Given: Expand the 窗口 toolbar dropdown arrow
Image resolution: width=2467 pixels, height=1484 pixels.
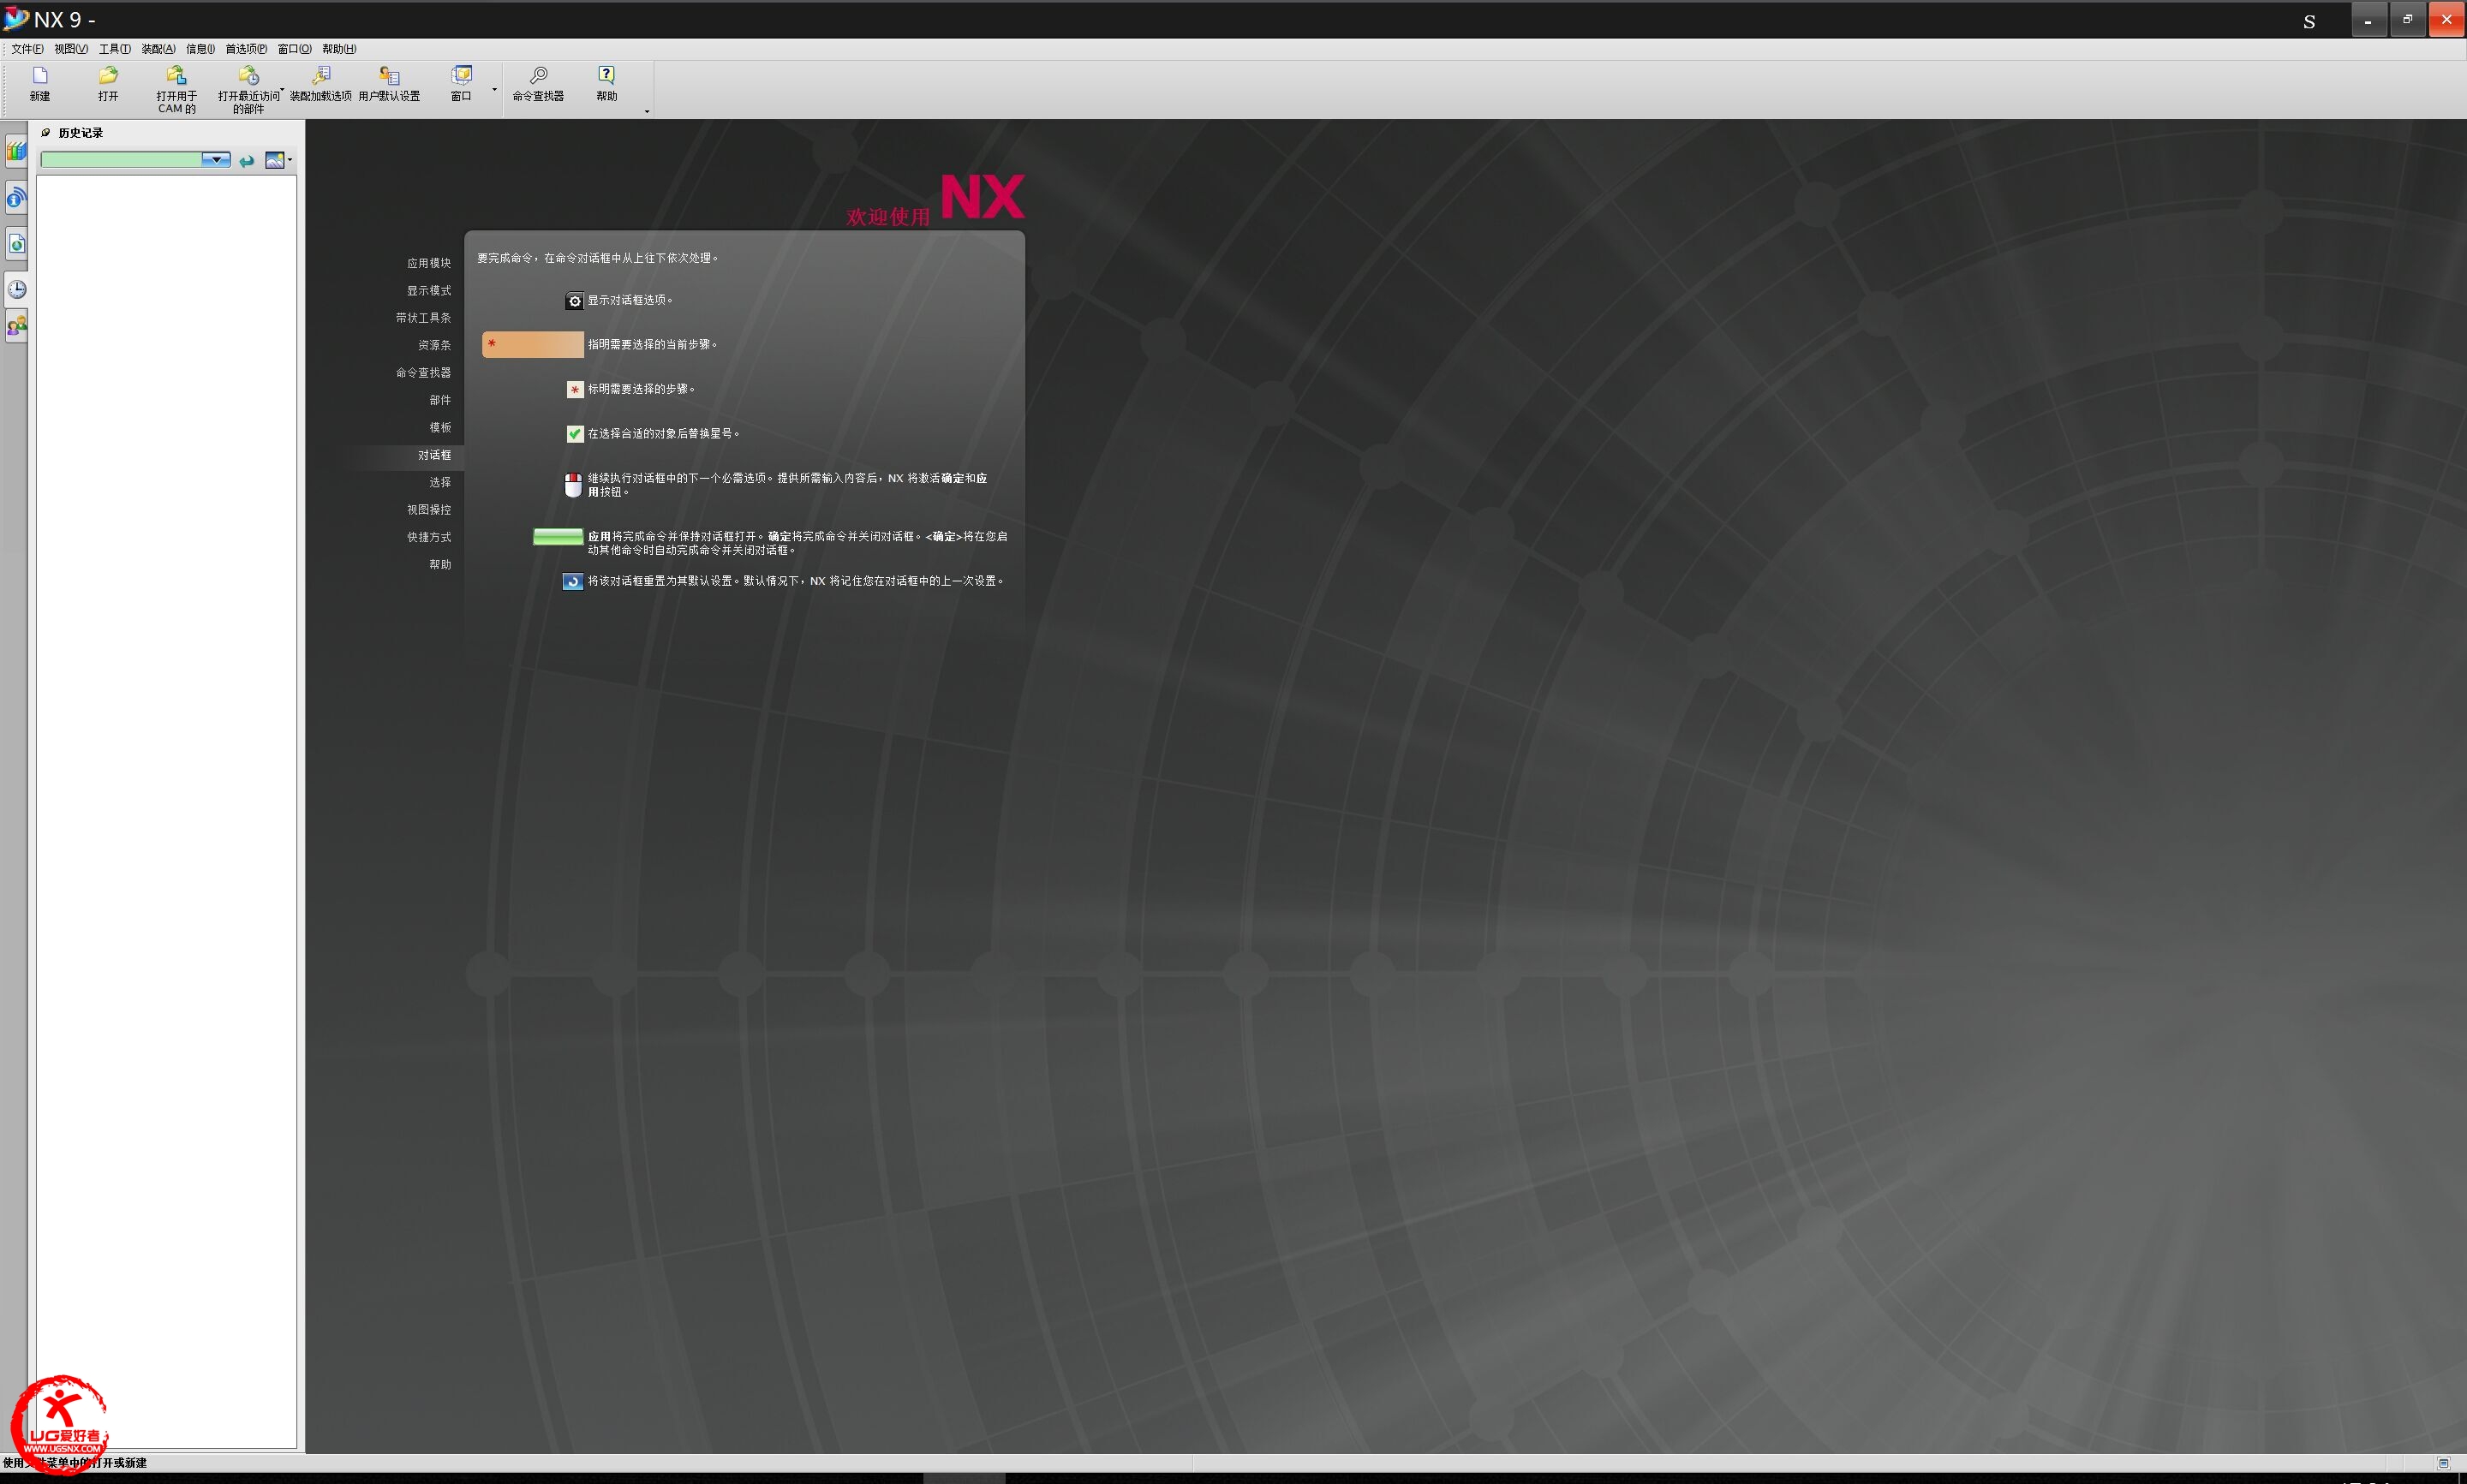Looking at the screenshot, I should [494, 90].
